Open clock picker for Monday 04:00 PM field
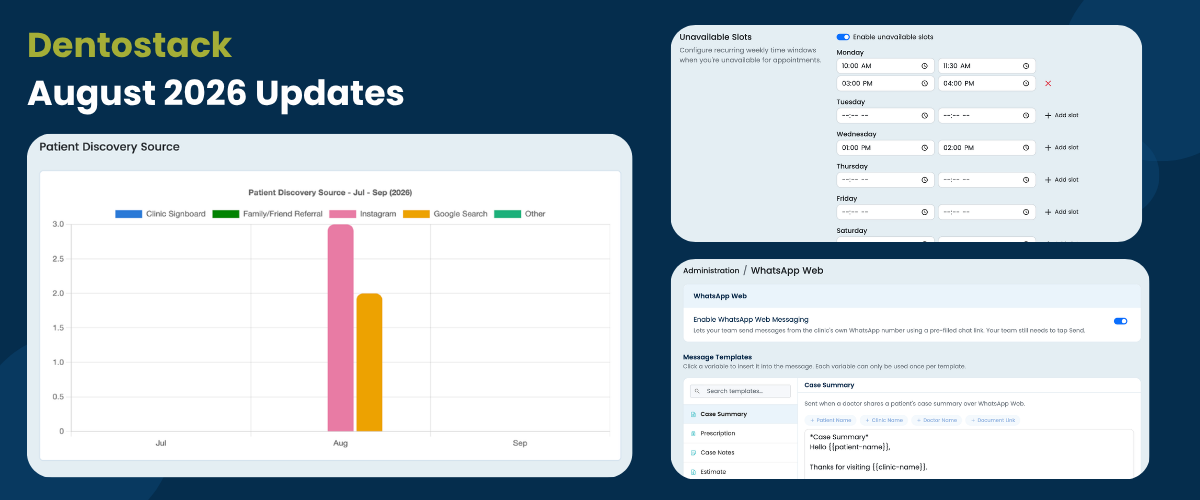Screen dimensions: 1200x500 tap(1026, 83)
